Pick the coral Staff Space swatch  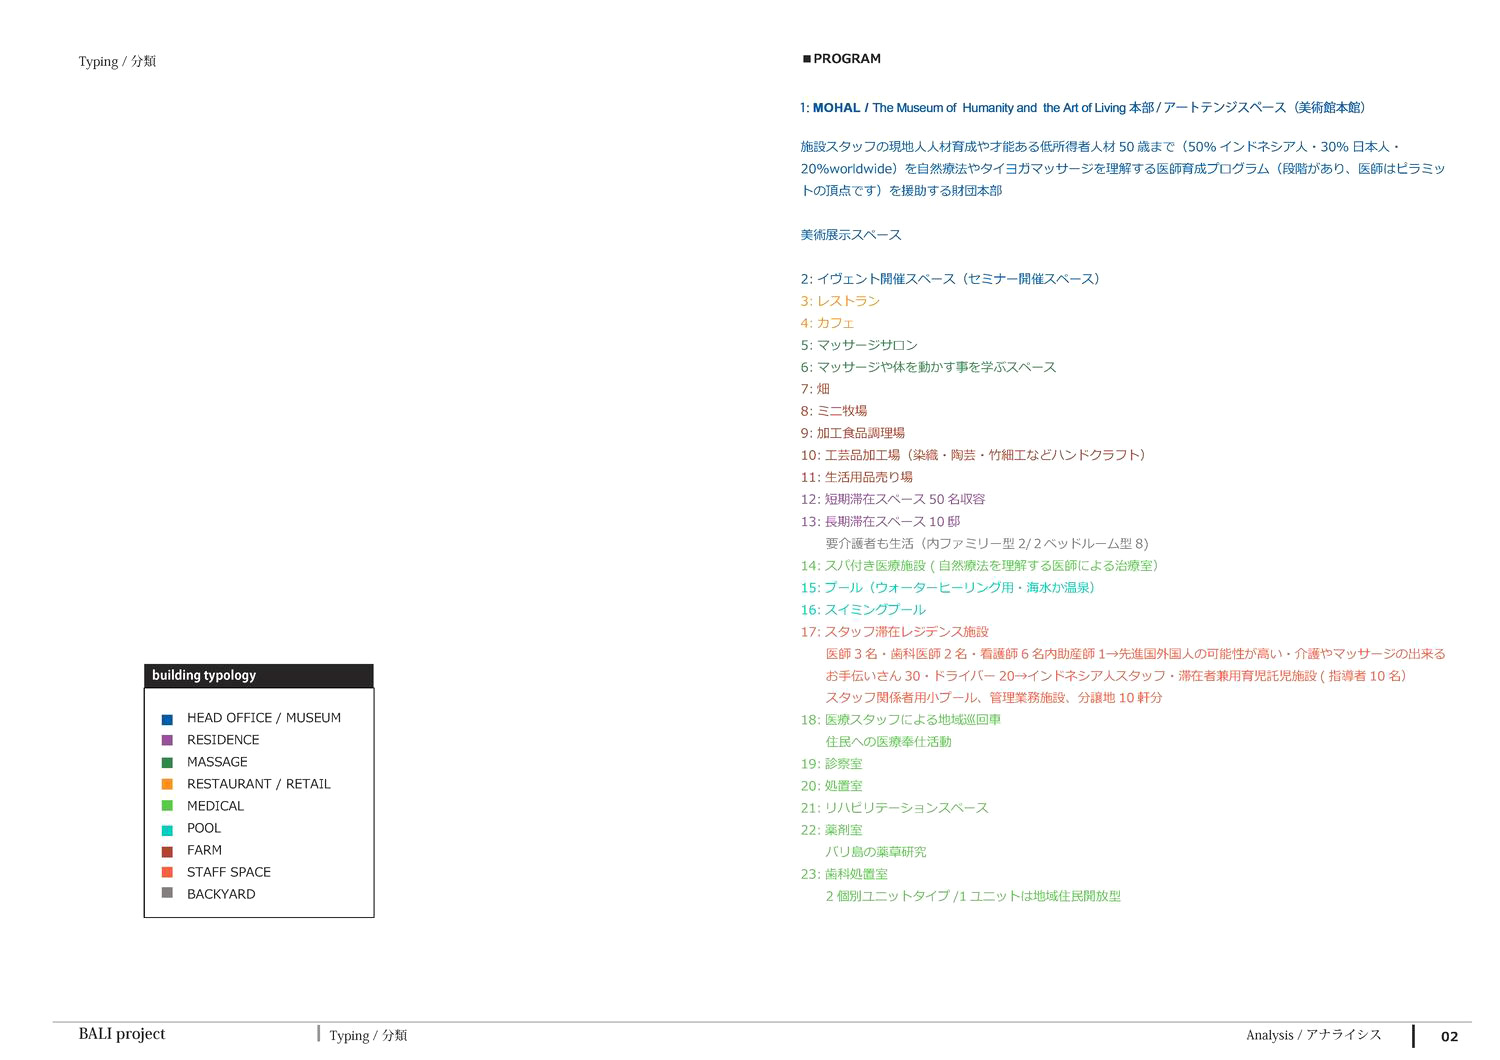click(167, 872)
